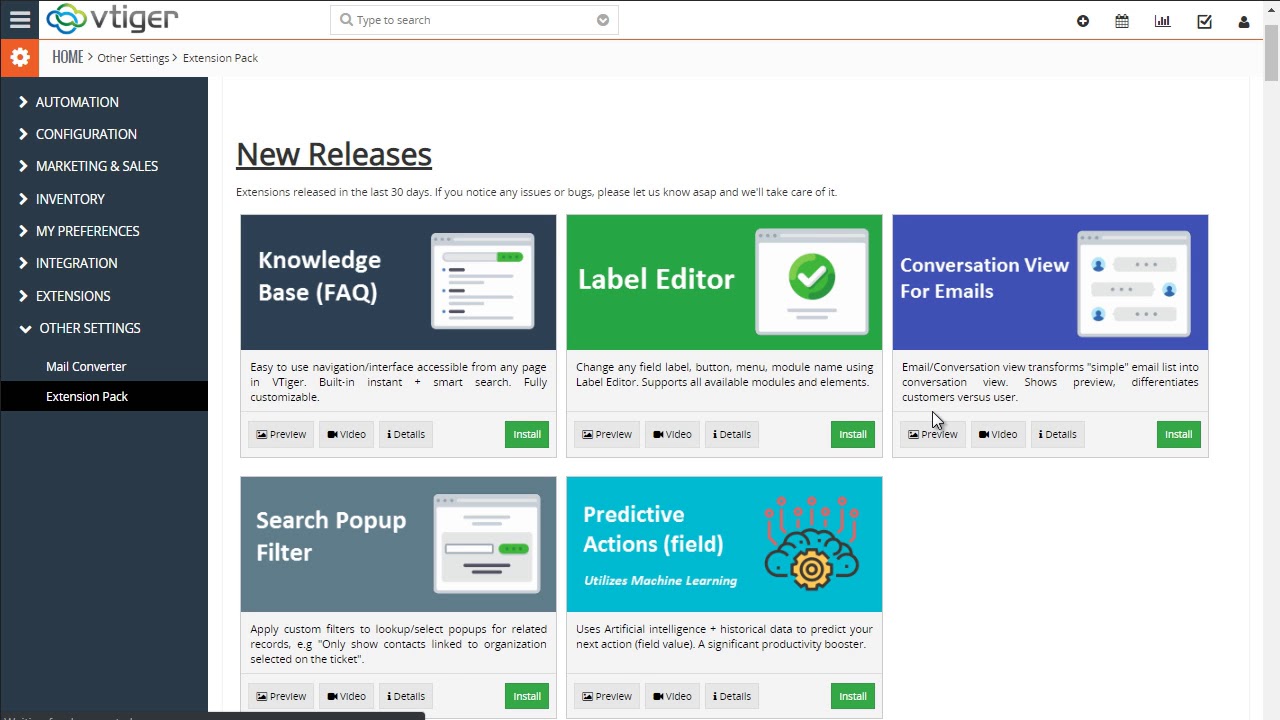Preview Predictive Actions extension

607,696
